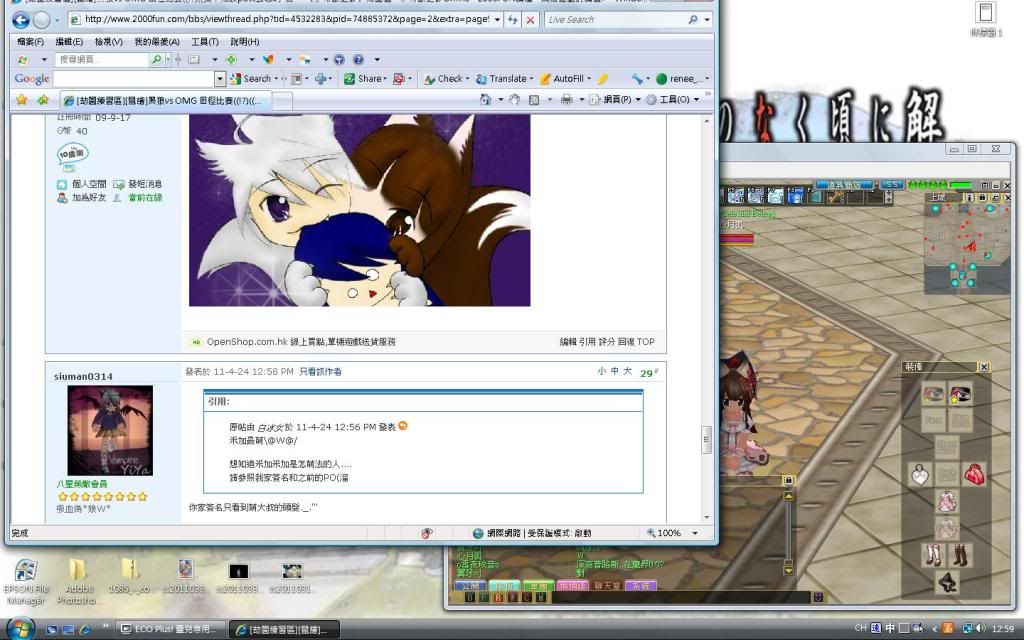Click the browser Back arrow button
The height and width of the screenshot is (640, 1024).
click(20, 20)
